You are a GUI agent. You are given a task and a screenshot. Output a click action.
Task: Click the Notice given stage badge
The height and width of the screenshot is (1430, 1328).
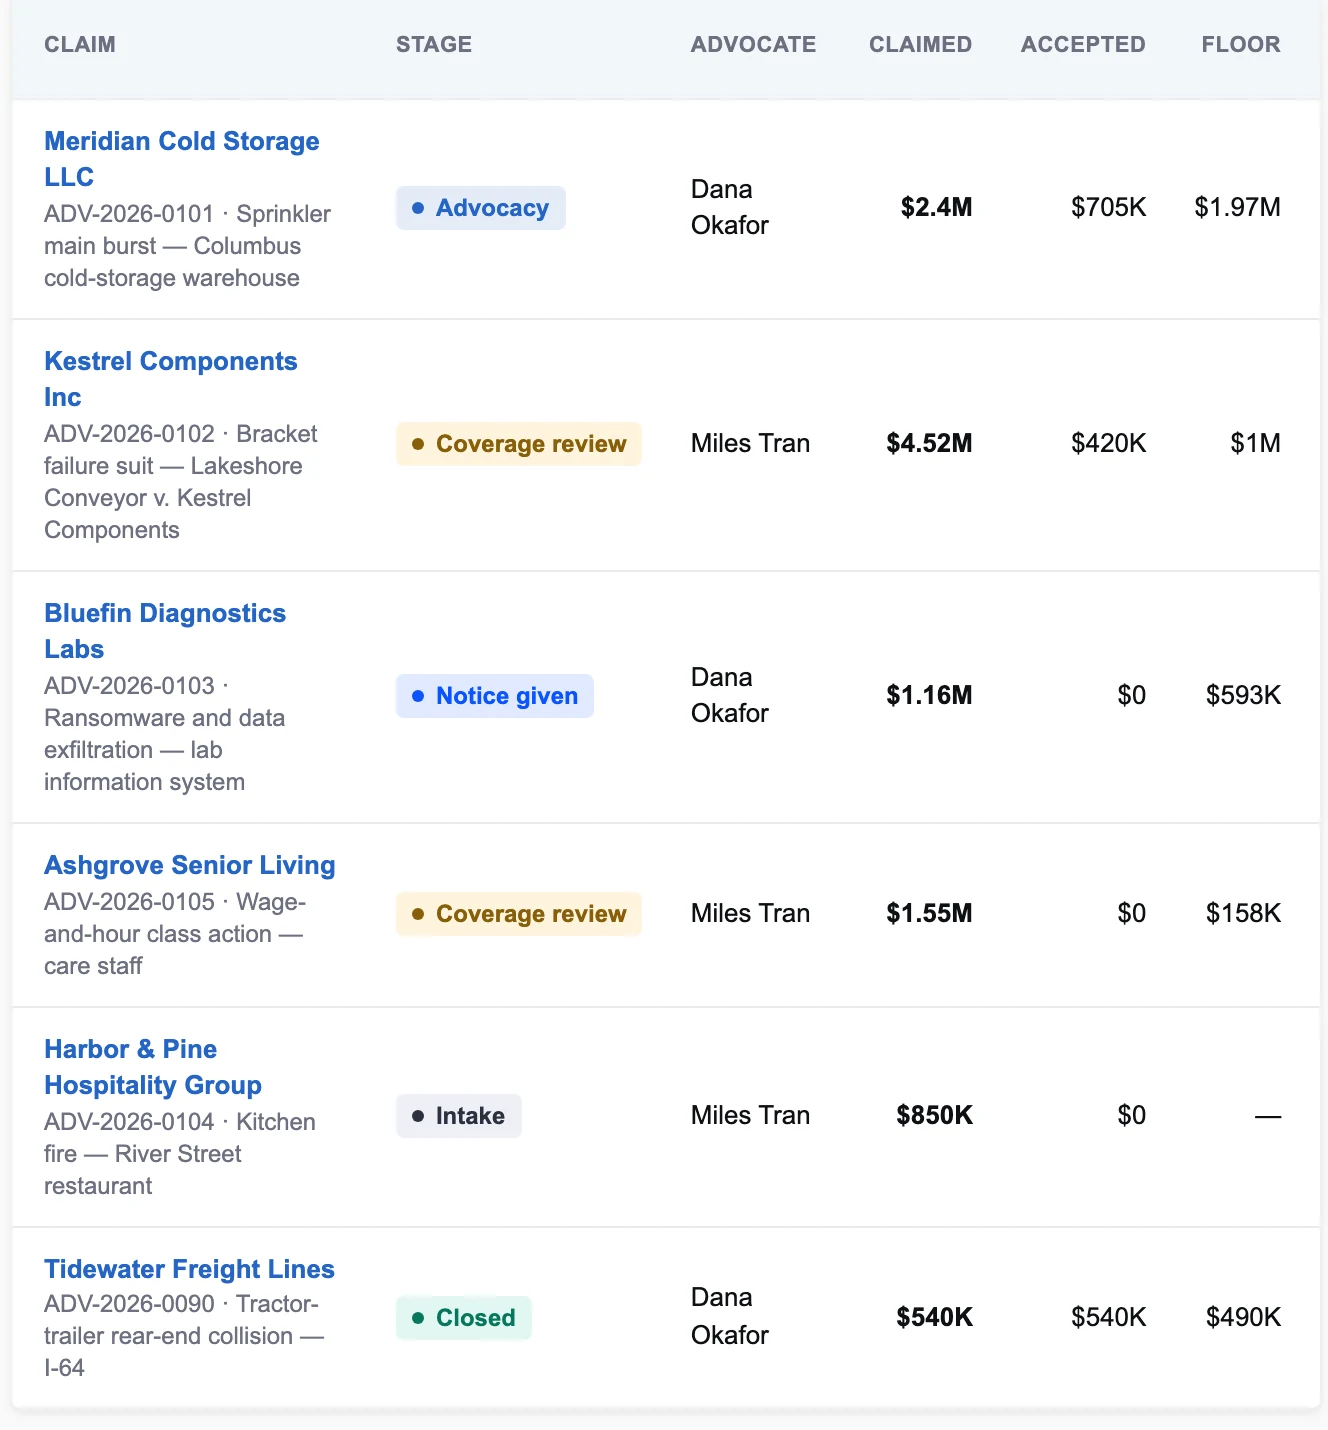[495, 696]
